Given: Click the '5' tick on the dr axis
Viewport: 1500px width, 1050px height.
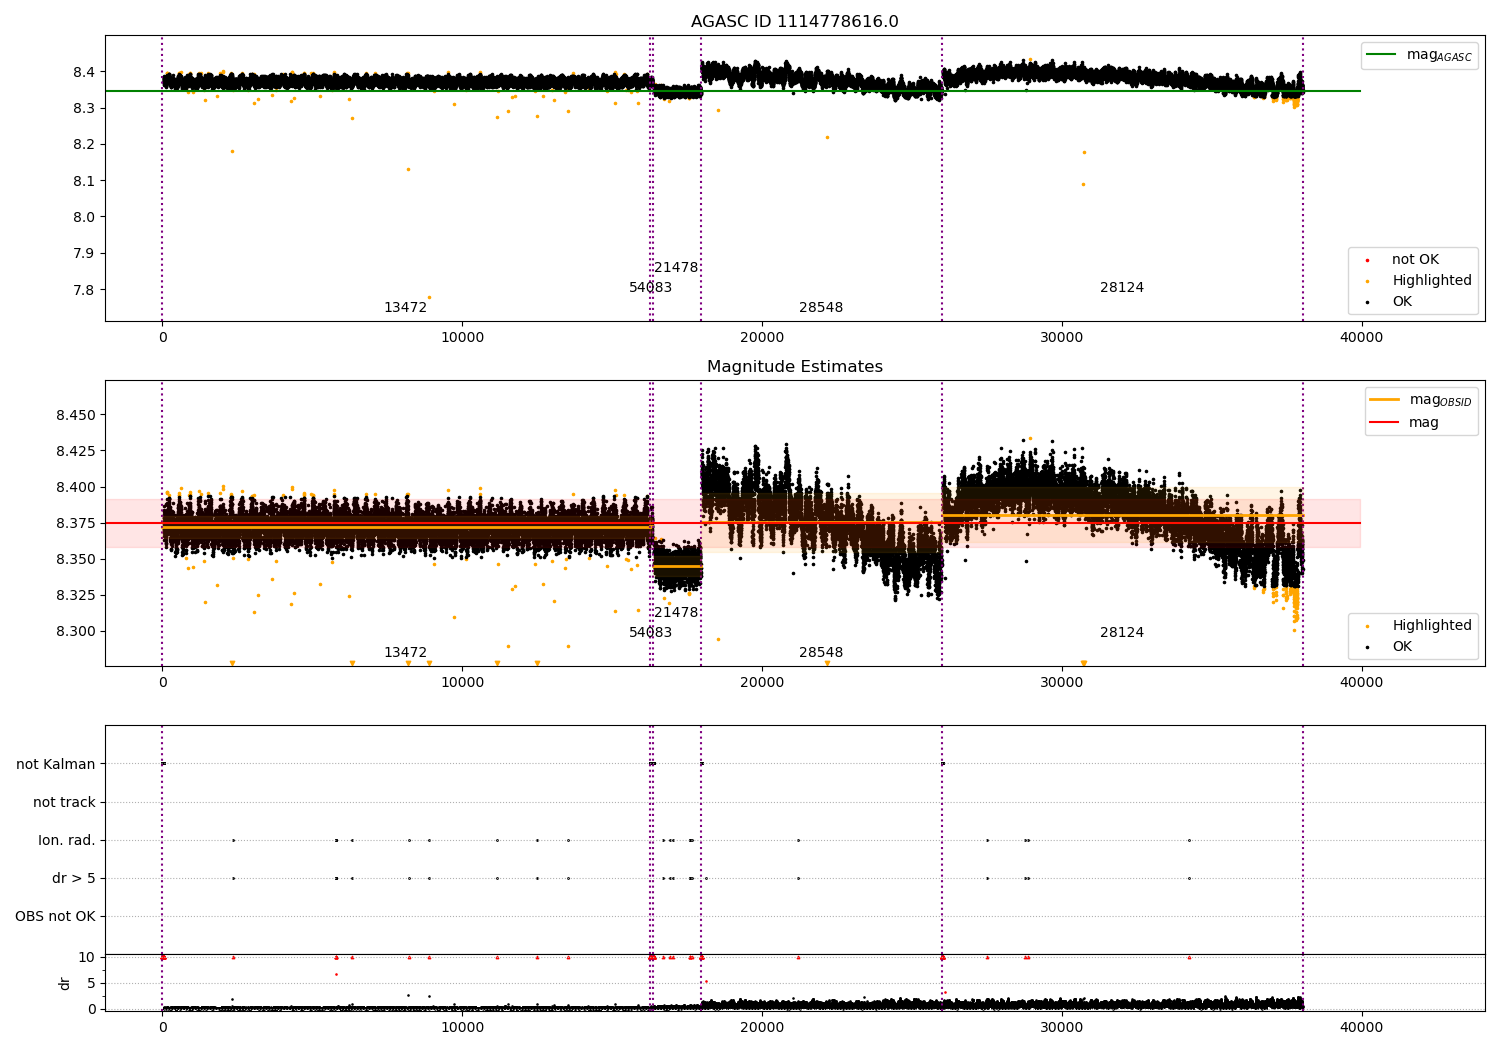Looking at the screenshot, I should pyautogui.click(x=91, y=983).
